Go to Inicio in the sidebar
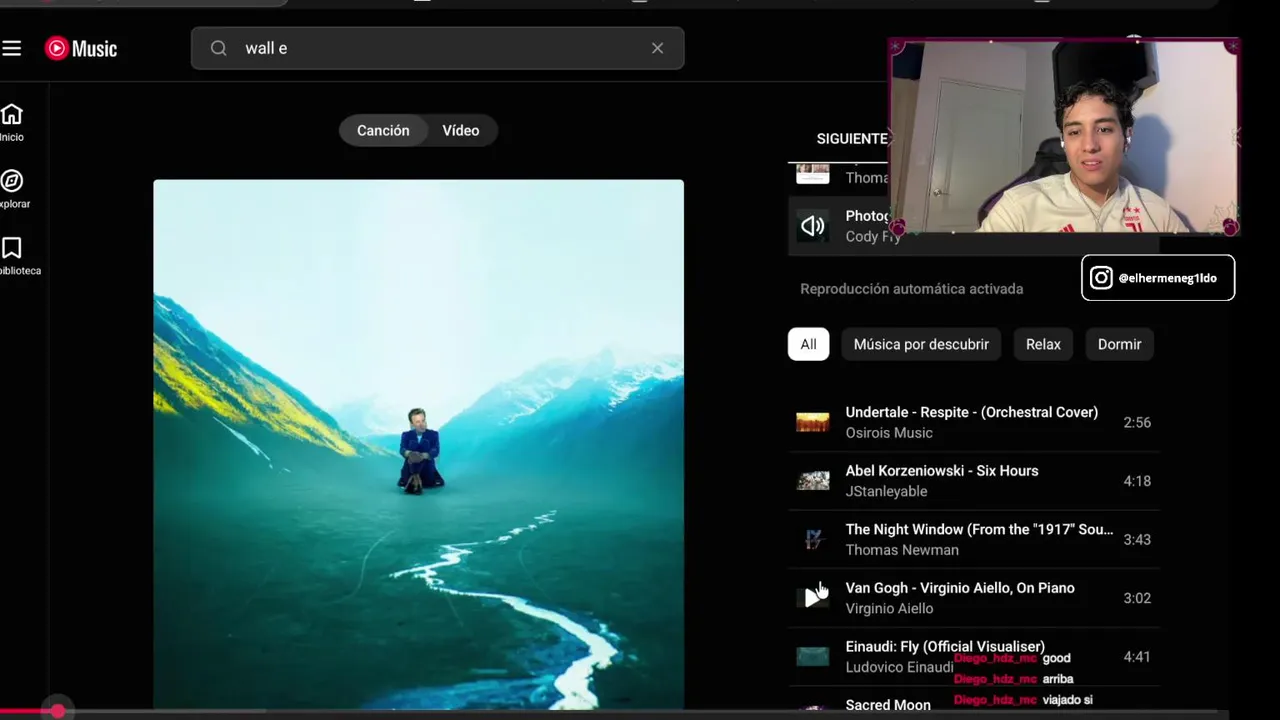This screenshot has height=720, width=1280. coord(12,123)
